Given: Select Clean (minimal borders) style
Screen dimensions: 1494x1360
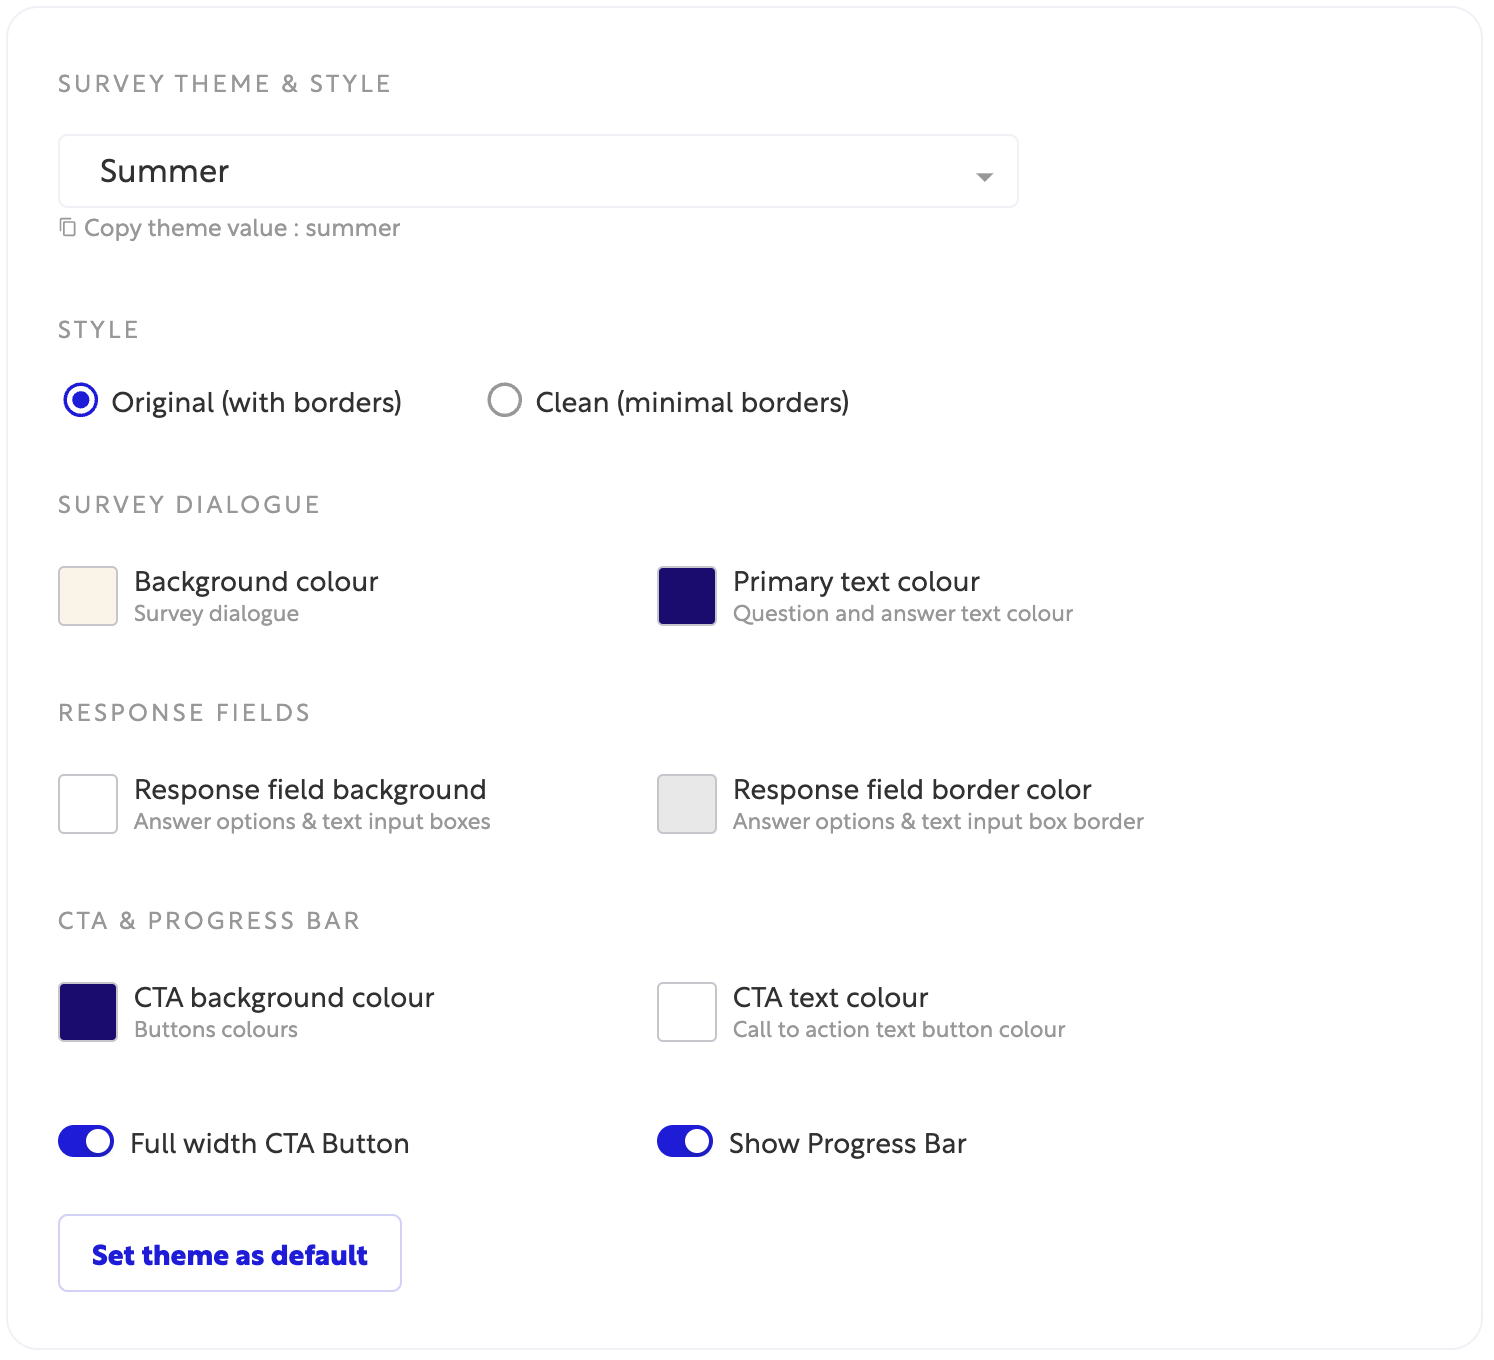Looking at the screenshot, I should [x=505, y=401].
